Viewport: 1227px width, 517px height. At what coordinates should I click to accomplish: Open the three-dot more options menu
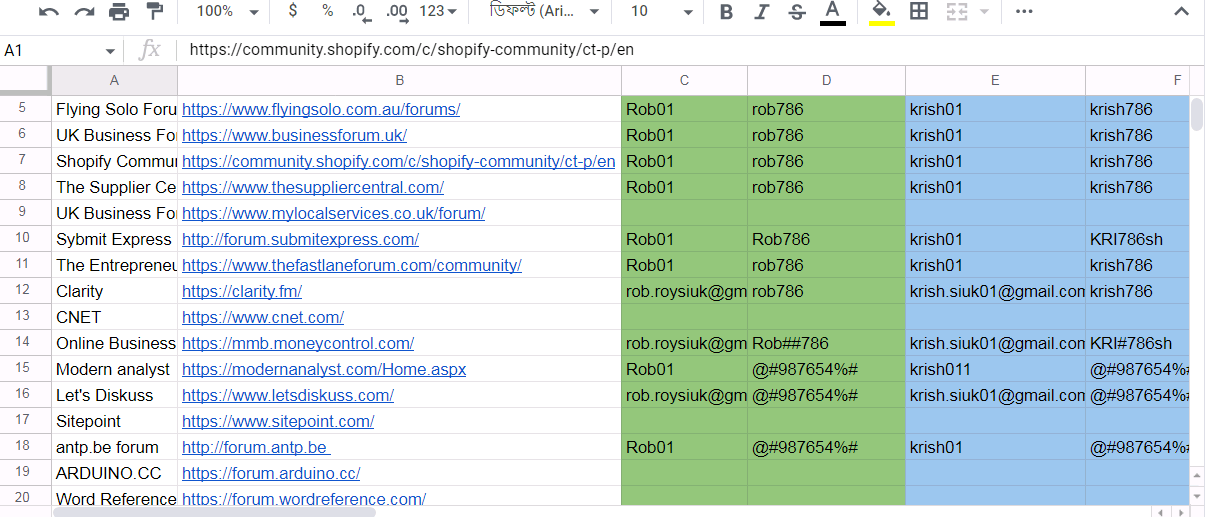1024,12
